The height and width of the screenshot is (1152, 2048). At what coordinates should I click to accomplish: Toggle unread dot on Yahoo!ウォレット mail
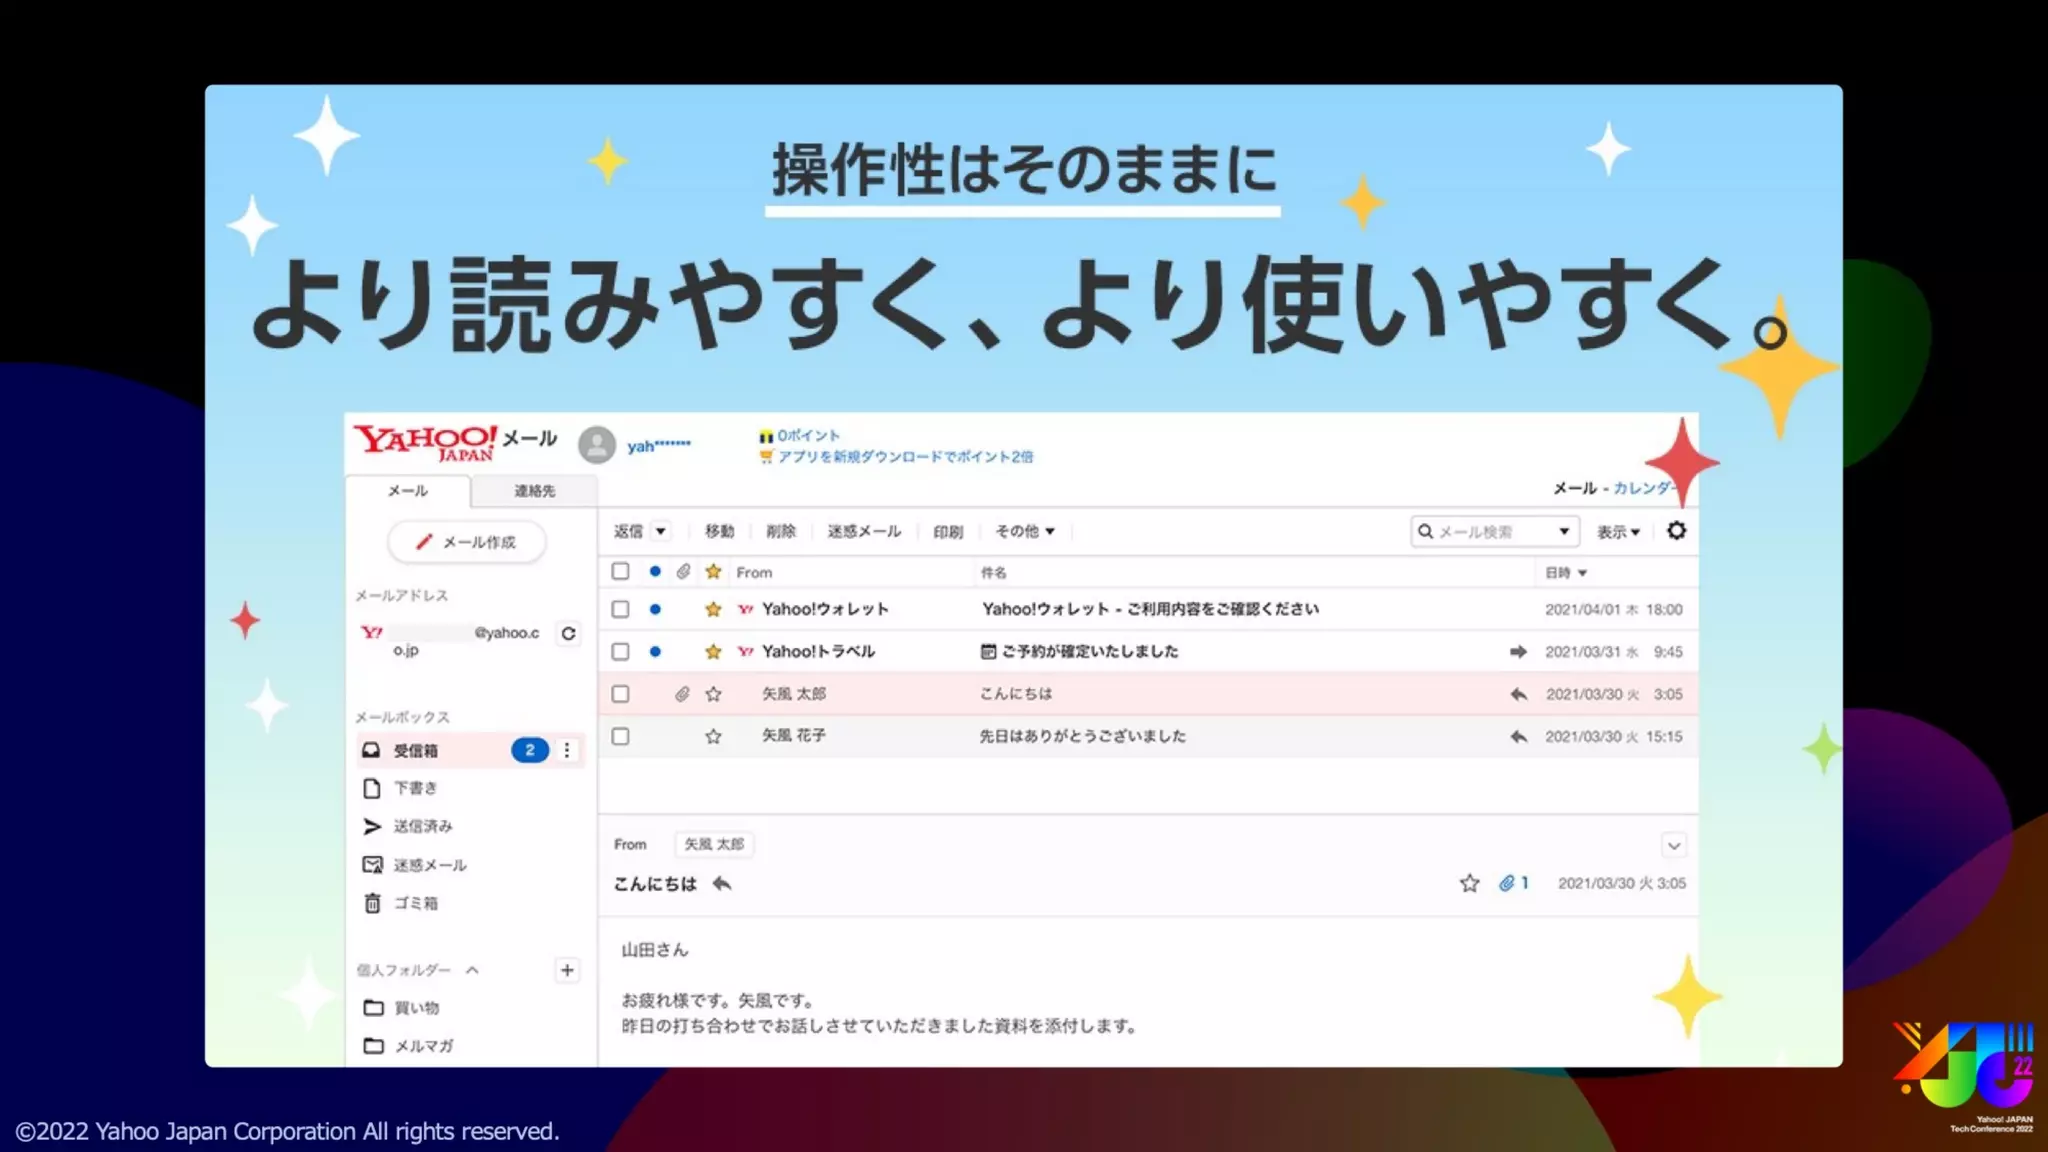pyautogui.click(x=655, y=609)
